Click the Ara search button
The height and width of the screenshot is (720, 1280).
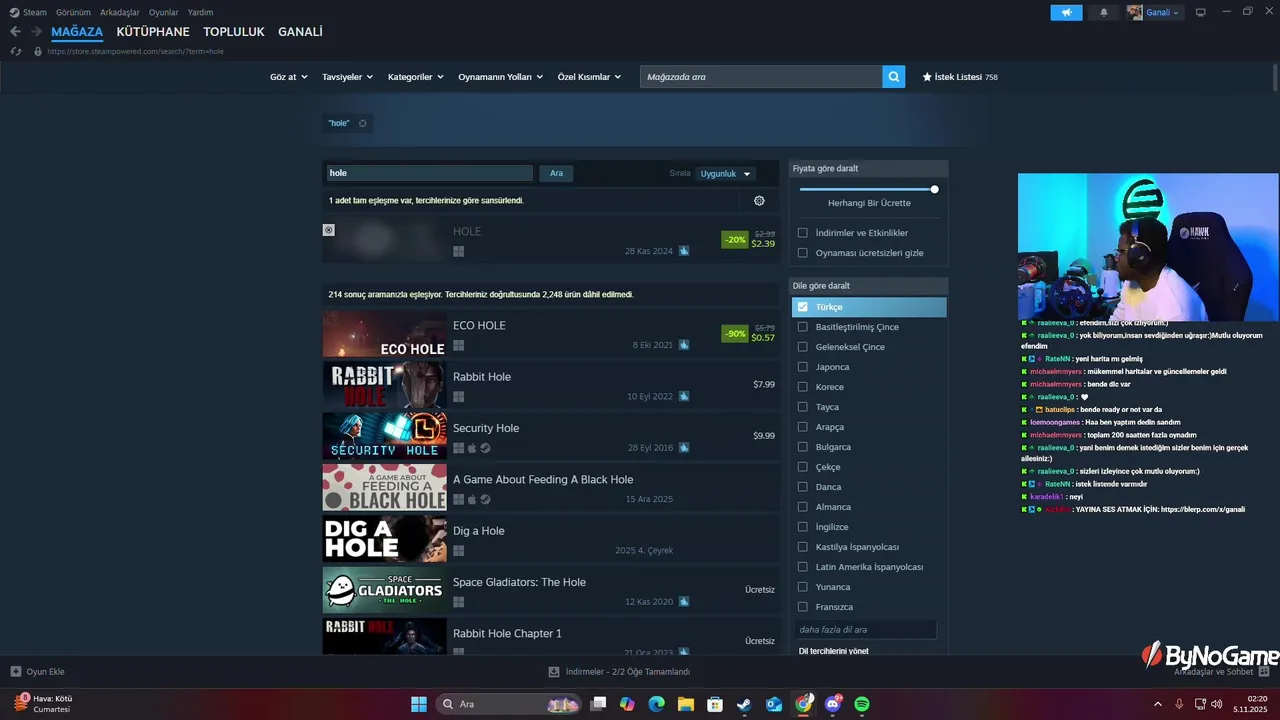tap(556, 173)
